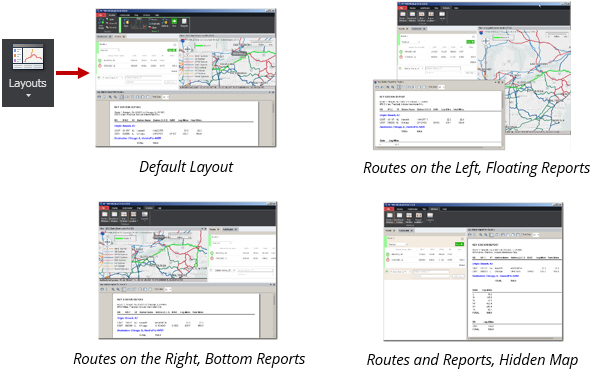Screen dimensions: 596x372
Task: Choose the Routes on the Left, Floating Reports preview
Action: pyautogui.click(x=472, y=76)
